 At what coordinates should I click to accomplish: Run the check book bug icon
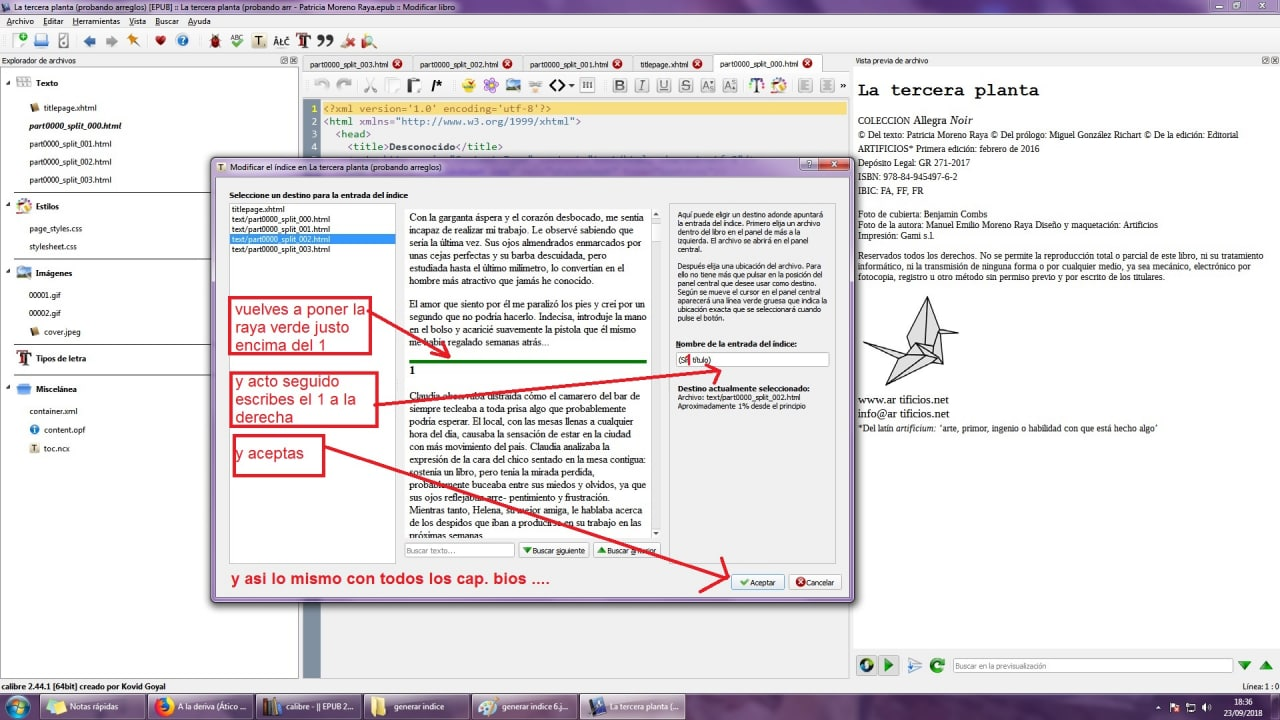[x=215, y=41]
